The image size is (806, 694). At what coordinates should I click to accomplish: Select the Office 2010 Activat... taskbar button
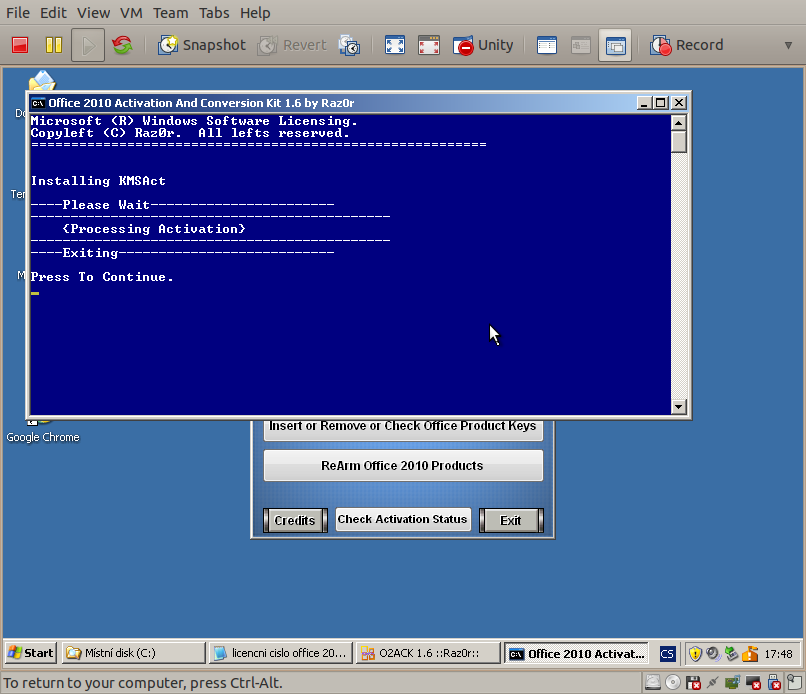click(576, 653)
